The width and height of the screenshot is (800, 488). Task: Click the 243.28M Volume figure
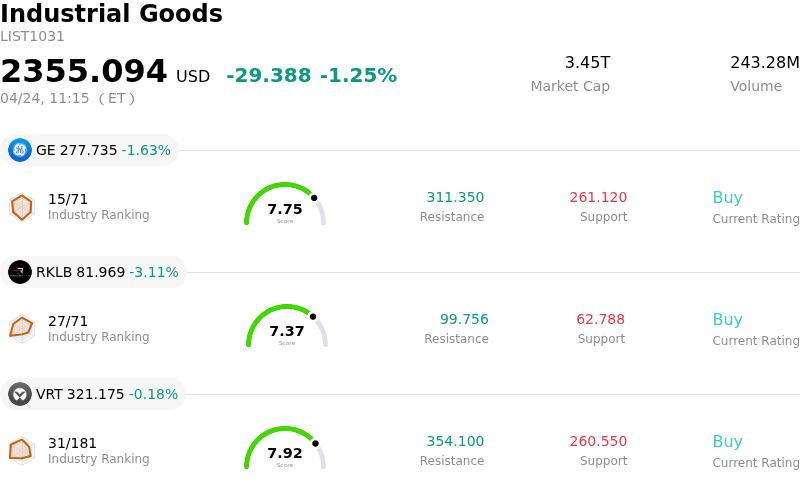(764, 63)
